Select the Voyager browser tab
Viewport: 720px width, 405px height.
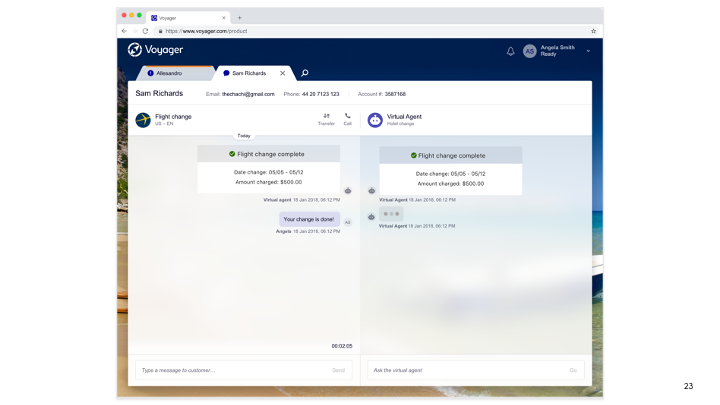pos(188,18)
